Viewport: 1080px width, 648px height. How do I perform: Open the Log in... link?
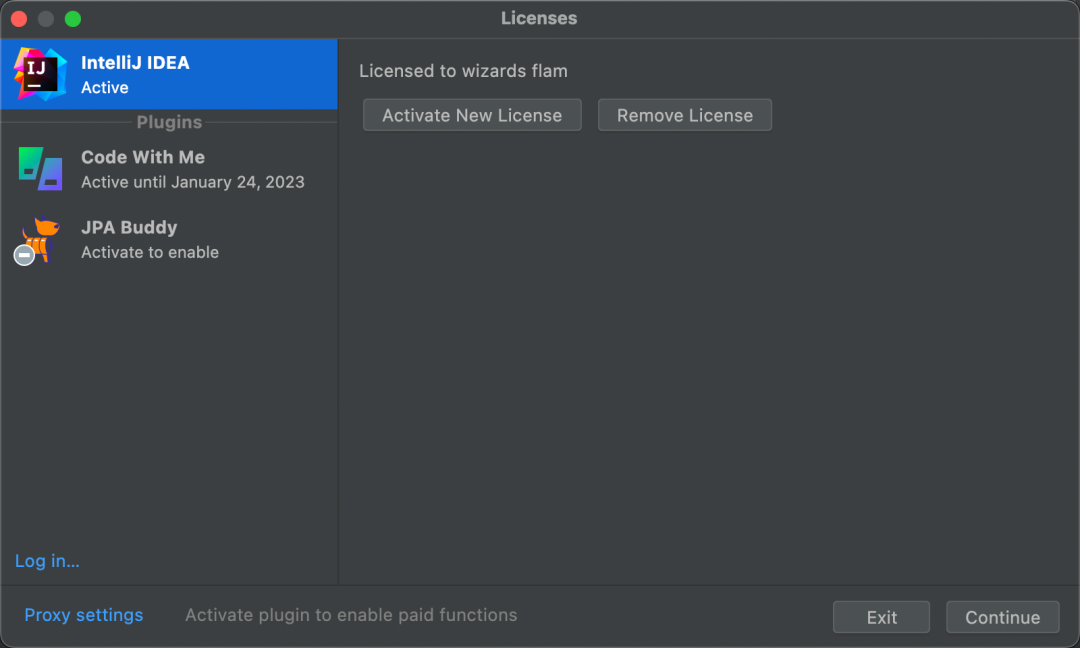tap(47, 561)
